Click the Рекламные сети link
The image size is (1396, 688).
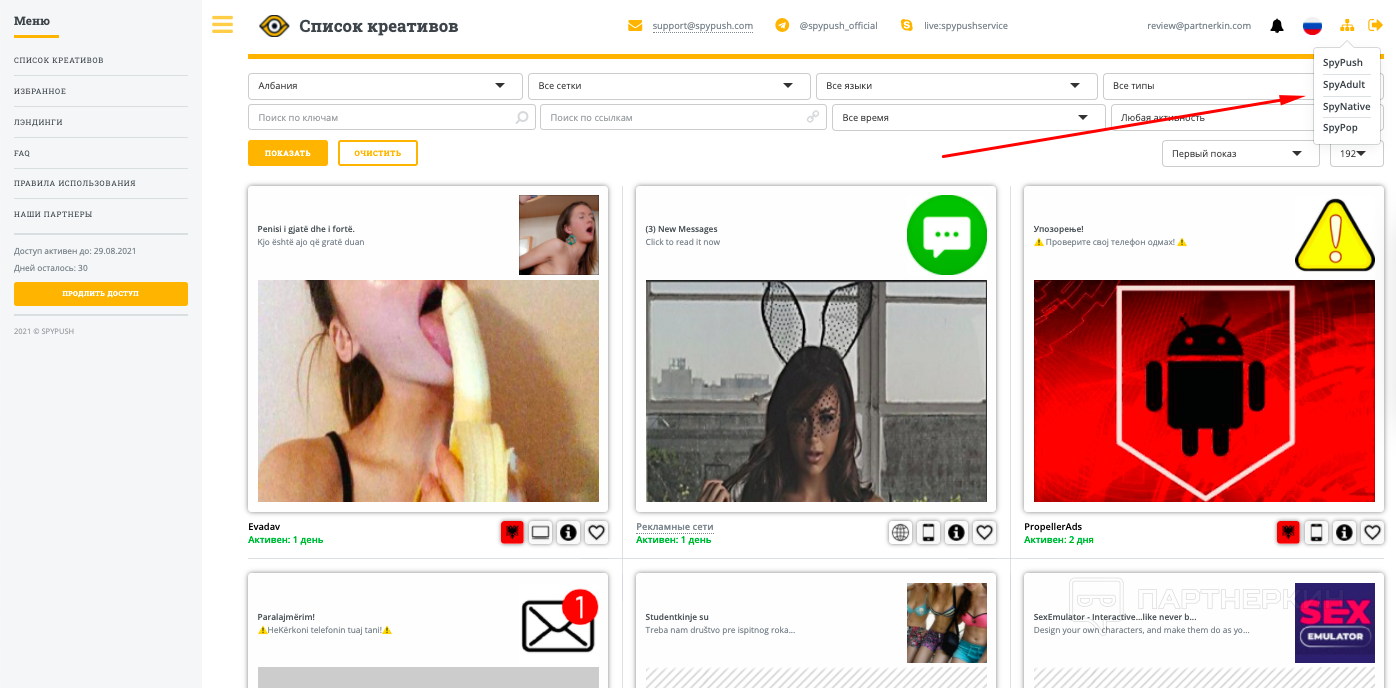[x=675, y=527]
